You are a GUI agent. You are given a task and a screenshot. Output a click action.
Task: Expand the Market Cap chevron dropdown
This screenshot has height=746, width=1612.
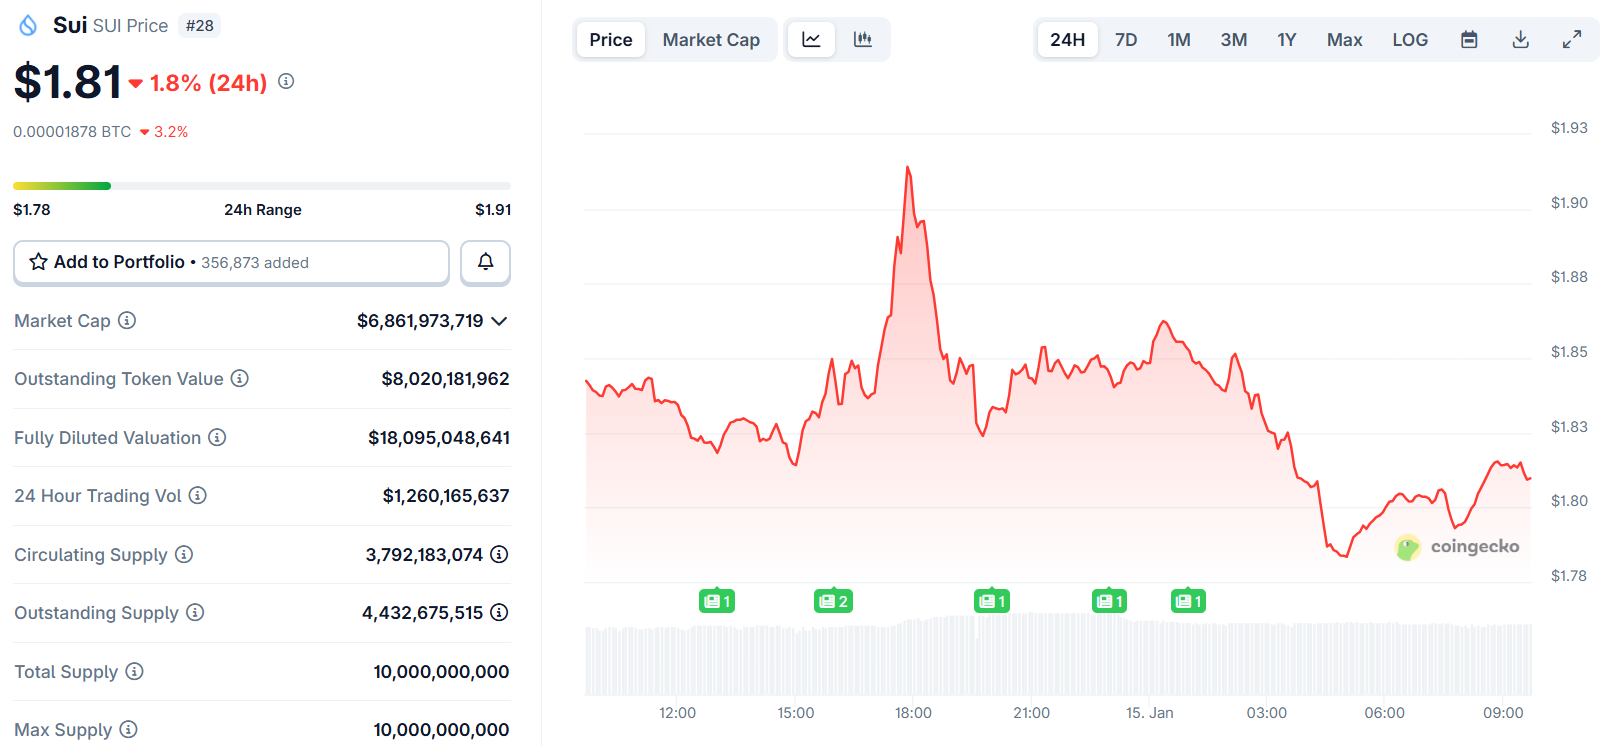coord(500,321)
